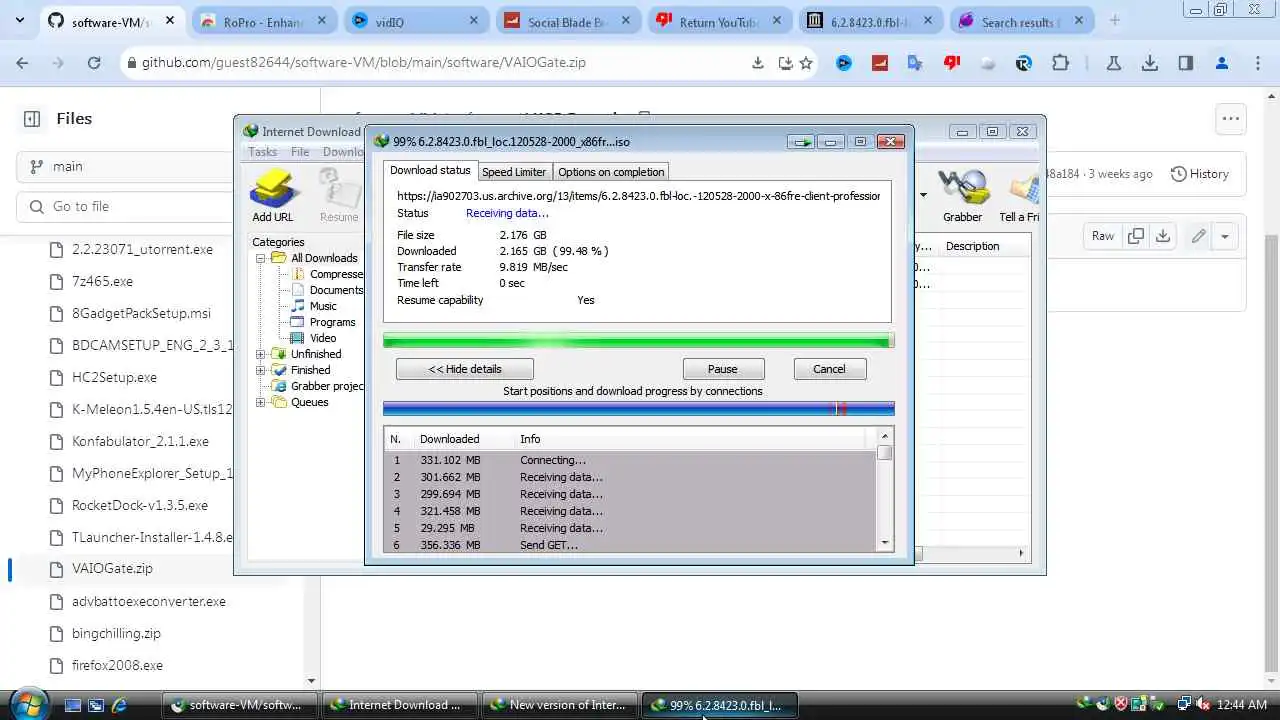Open the File menu in IDM
This screenshot has width=1280, height=720.
coord(300,152)
